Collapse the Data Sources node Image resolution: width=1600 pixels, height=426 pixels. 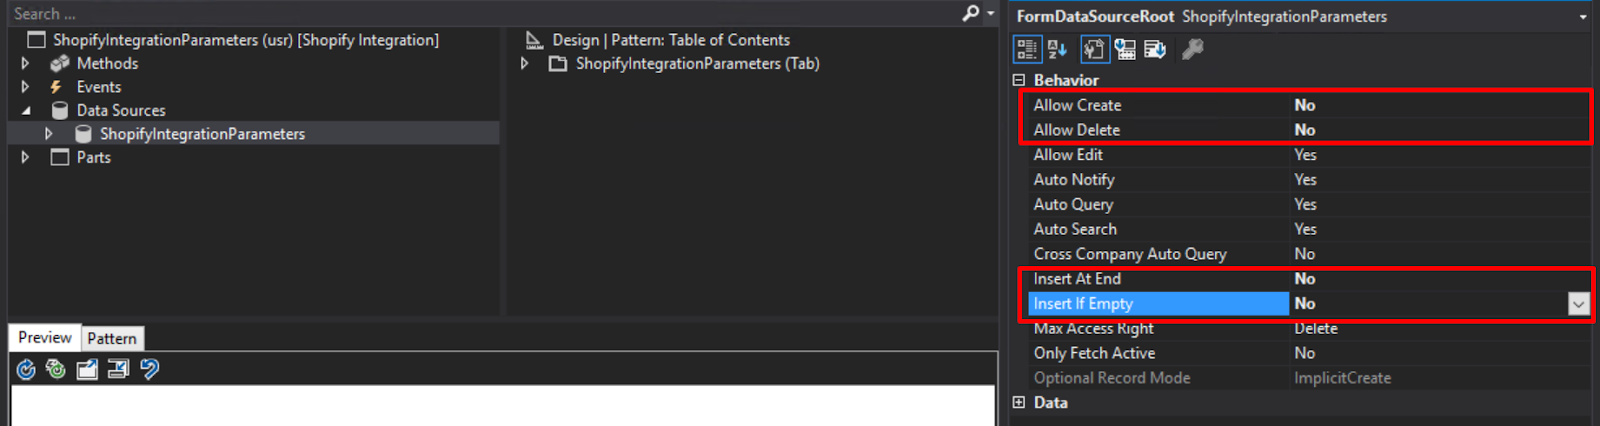(x=25, y=110)
